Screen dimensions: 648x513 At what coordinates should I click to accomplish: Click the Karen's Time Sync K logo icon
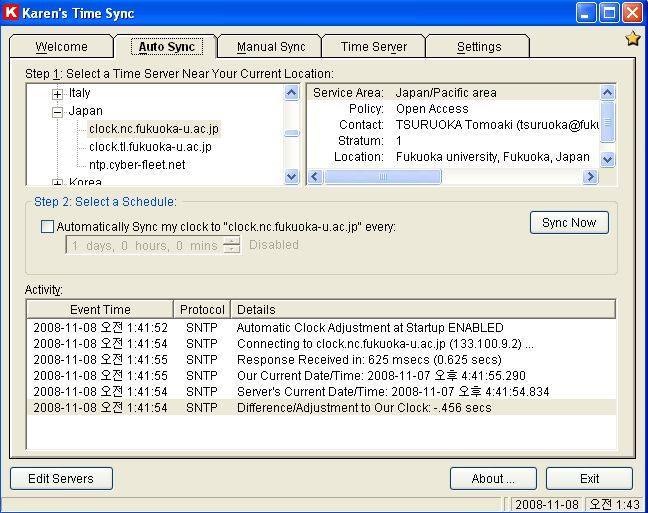10,12
